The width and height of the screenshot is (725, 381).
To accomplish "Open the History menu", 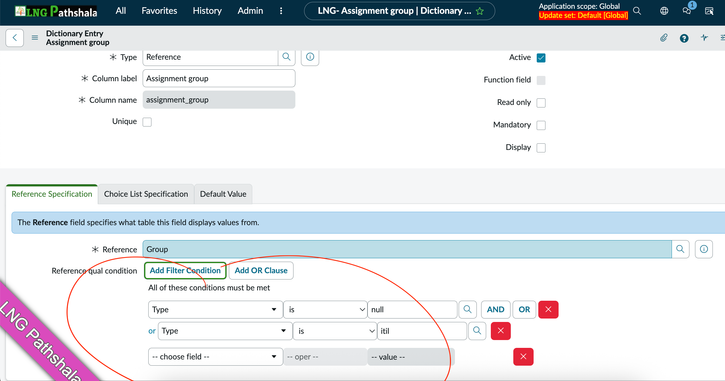I will [207, 11].
